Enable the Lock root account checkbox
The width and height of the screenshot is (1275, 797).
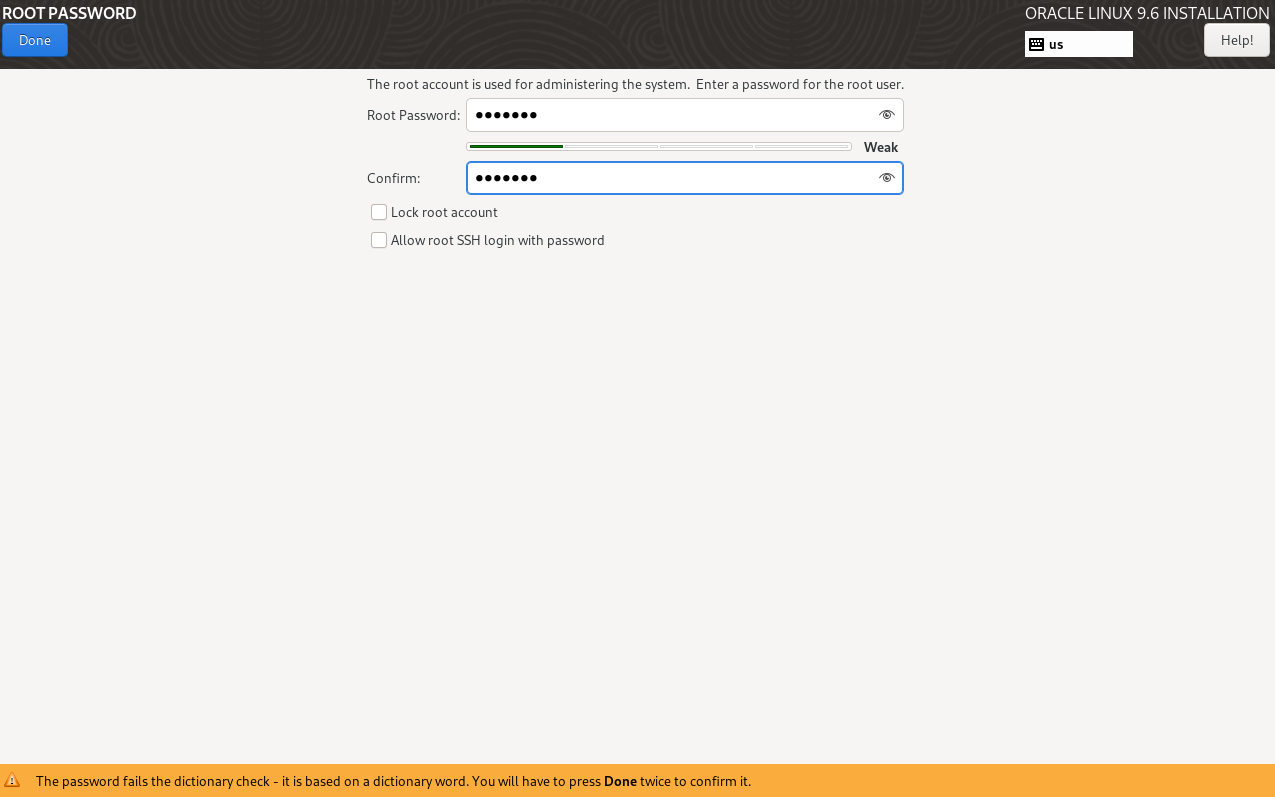pyautogui.click(x=379, y=212)
